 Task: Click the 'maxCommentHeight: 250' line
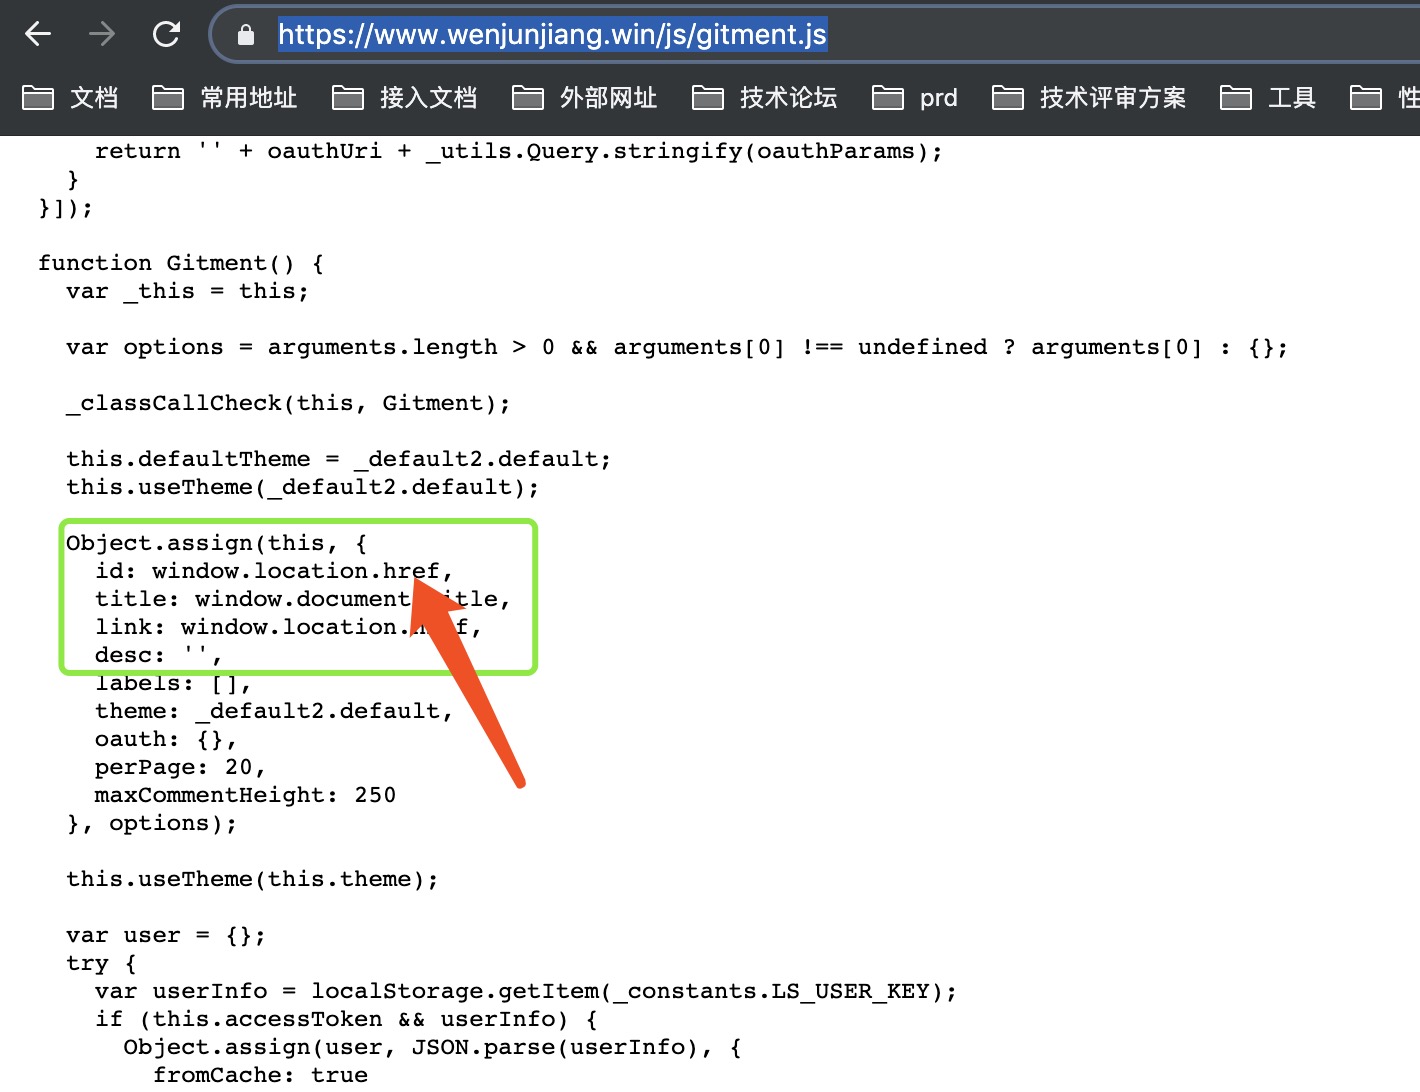click(246, 795)
